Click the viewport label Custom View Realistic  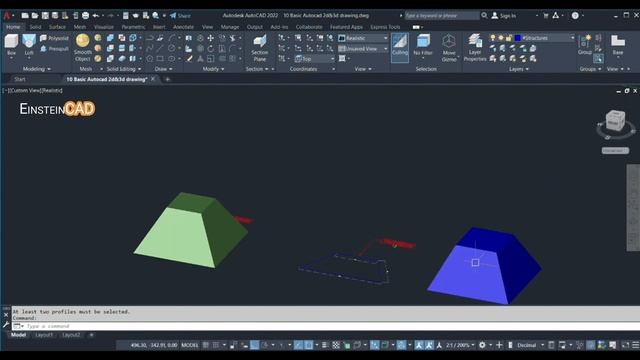point(34,91)
